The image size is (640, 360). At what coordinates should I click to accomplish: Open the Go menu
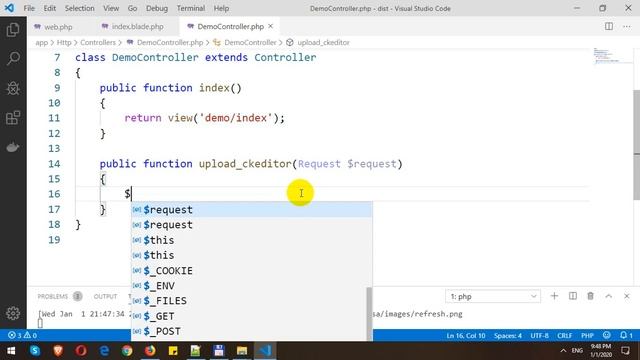click(x=132, y=8)
